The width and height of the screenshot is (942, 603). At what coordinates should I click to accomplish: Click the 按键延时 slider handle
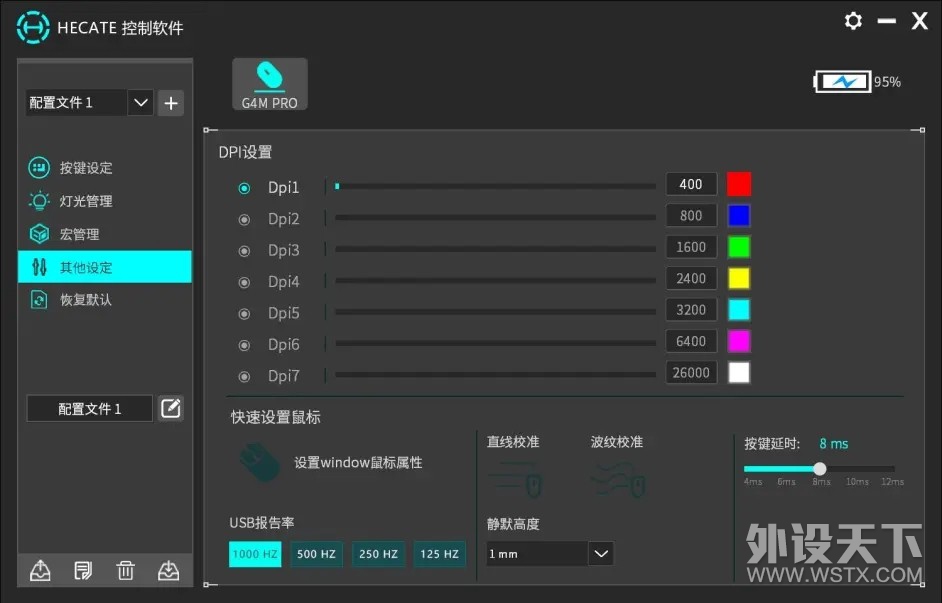coord(819,468)
